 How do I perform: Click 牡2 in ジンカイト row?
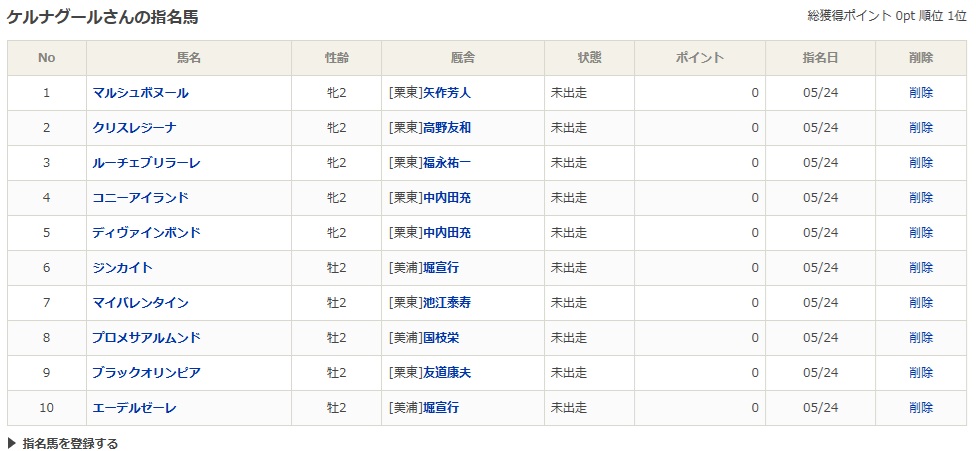(x=336, y=267)
